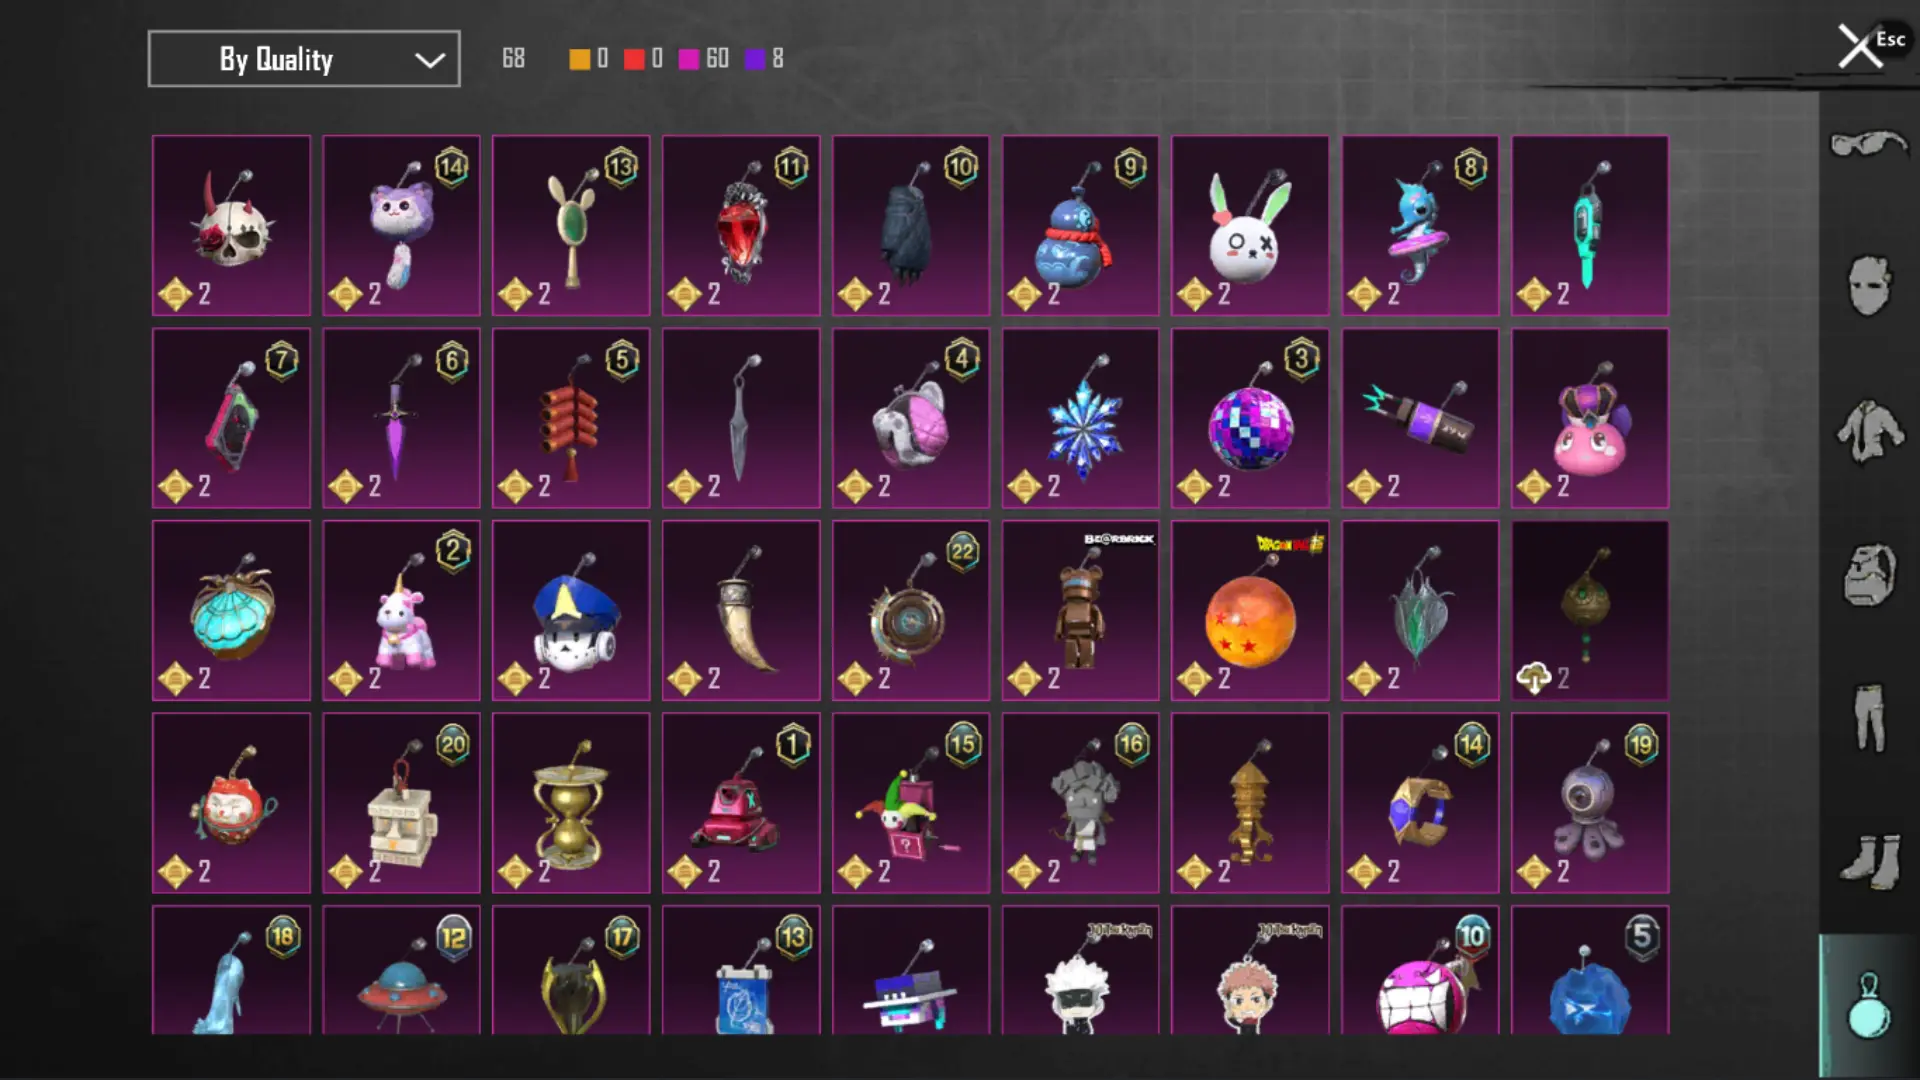This screenshot has height=1080, width=1920.
Task: Select the face mask category icon
Action: point(1869,286)
